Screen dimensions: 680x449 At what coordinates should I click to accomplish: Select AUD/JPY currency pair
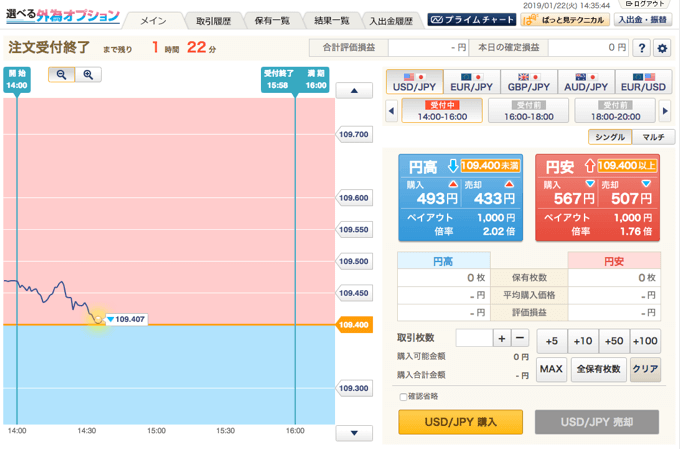coord(586,82)
